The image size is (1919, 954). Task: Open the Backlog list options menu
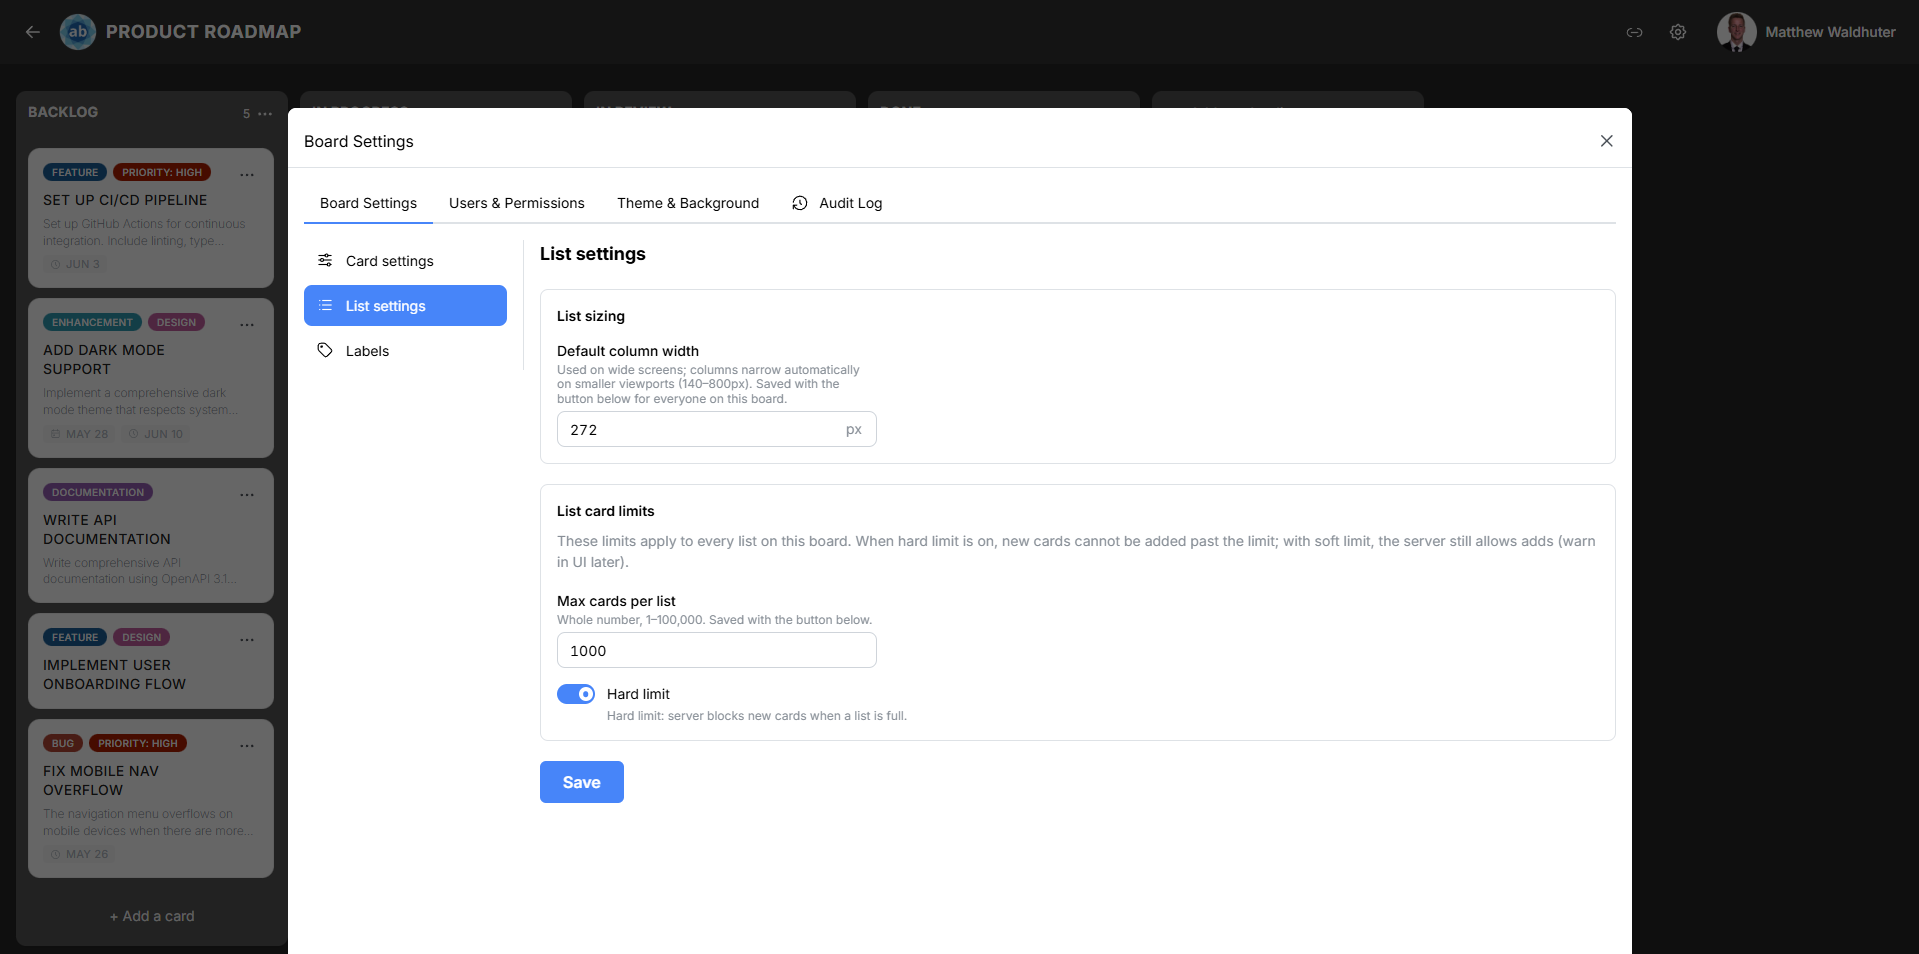[x=265, y=113]
